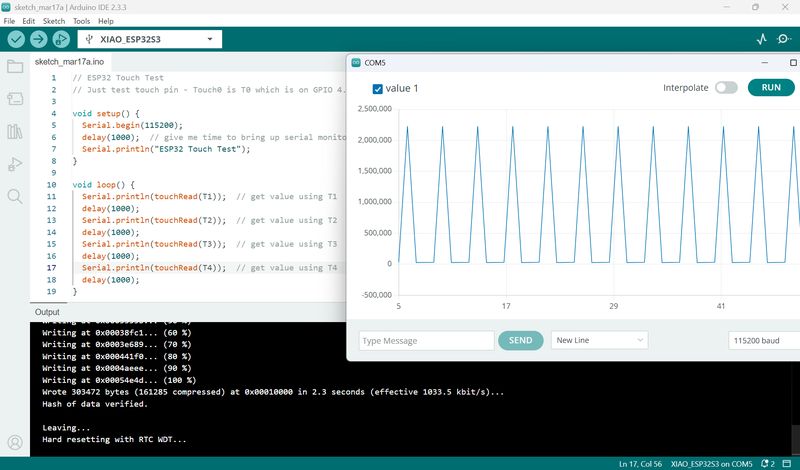
Task: Click XIAO_ESP32S3 on COM5 in status bar
Action: click(711, 464)
